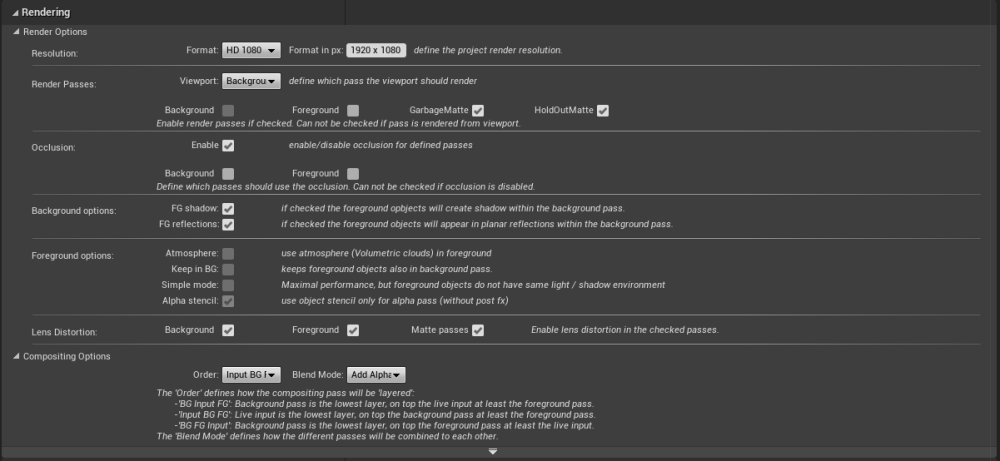The width and height of the screenshot is (1000, 461).
Task: Enable the Foreground render pass checkbox
Action: tap(353, 110)
